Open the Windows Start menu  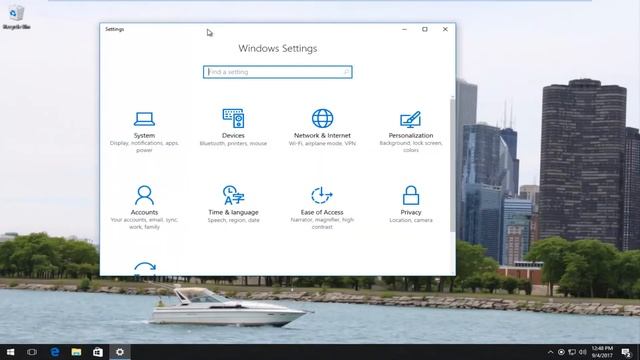click(x=10, y=352)
